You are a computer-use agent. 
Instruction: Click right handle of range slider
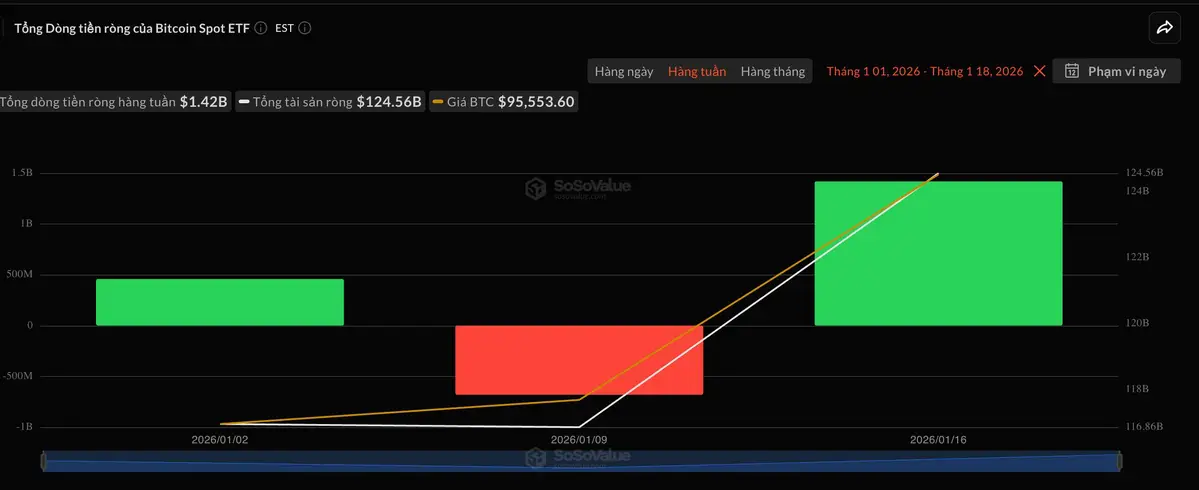pyautogui.click(x=1120, y=462)
